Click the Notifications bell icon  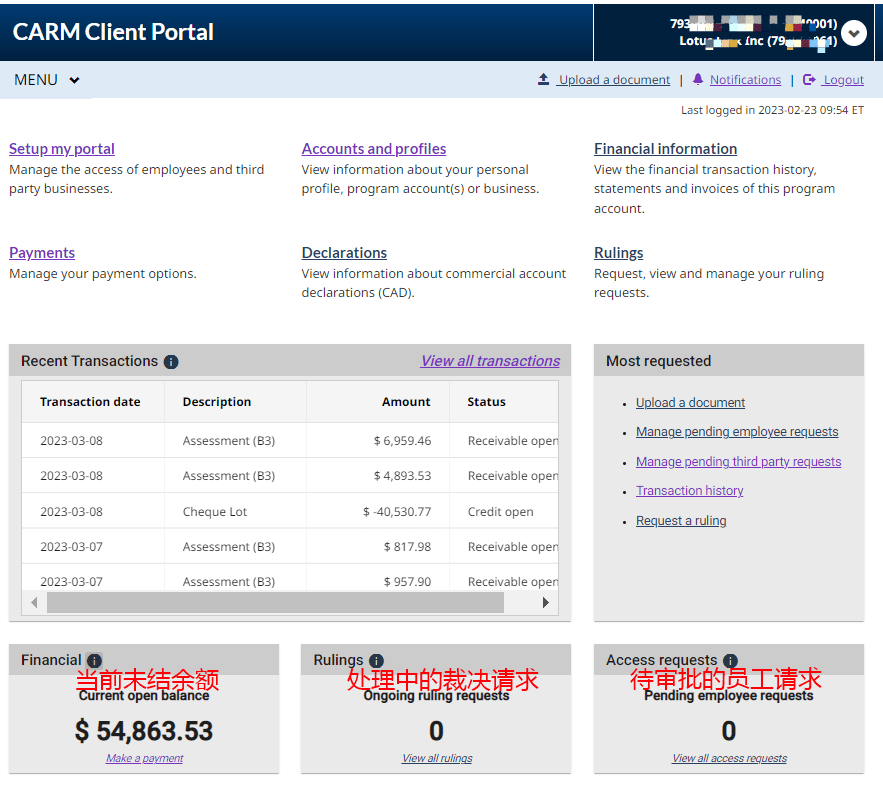pyautogui.click(x=697, y=80)
